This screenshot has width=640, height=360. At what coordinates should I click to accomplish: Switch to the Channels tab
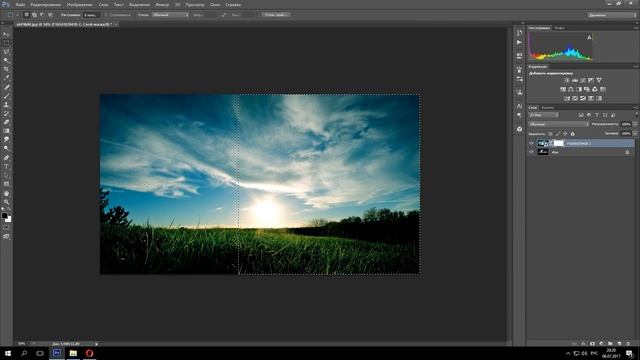548,108
